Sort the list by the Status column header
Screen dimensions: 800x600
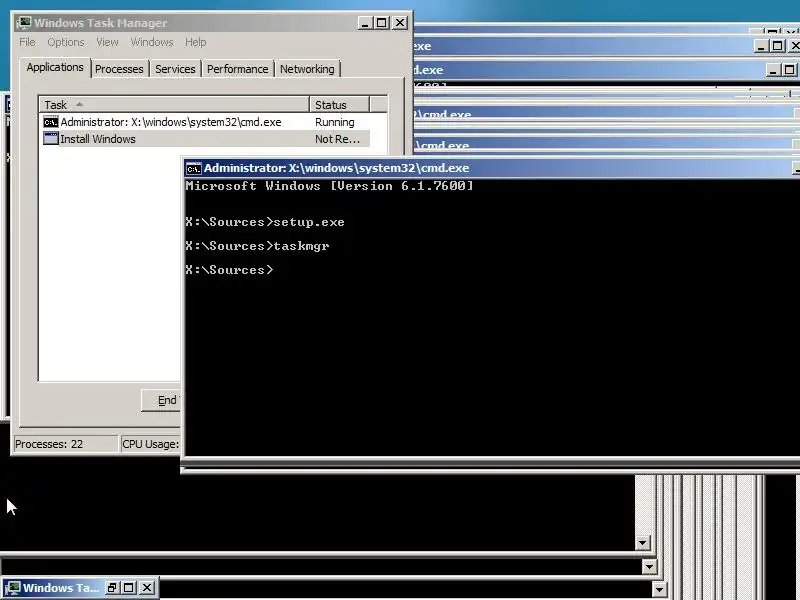[x=339, y=105]
